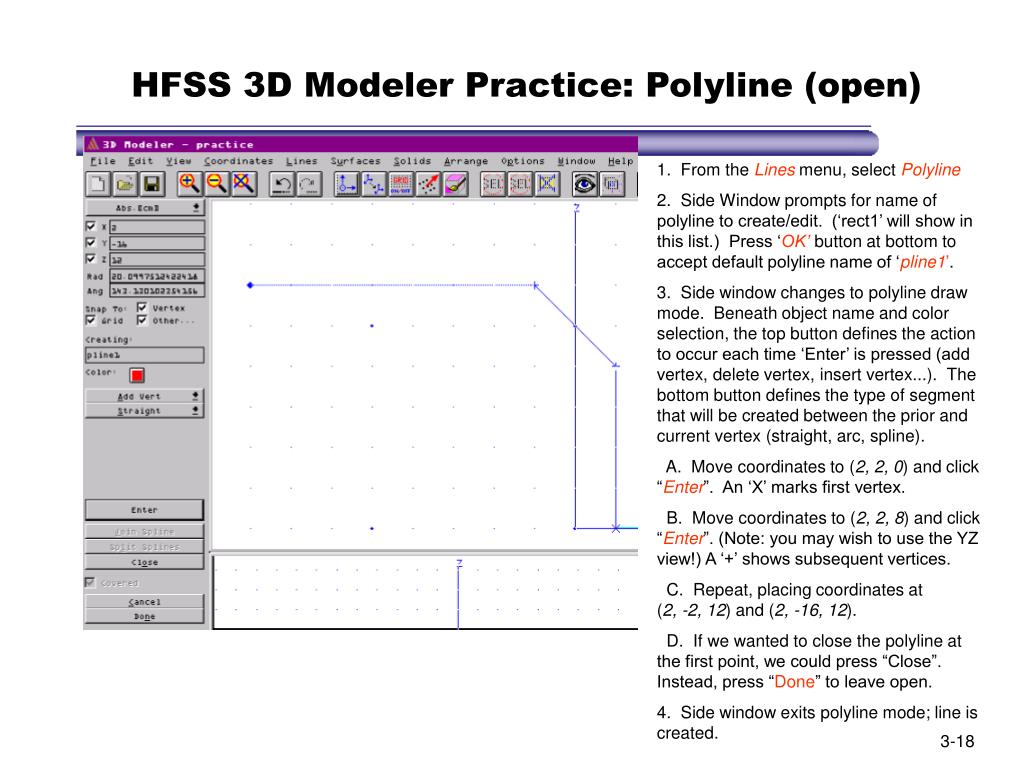Click the Save floppy disk icon
This screenshot has height=768, width=1024.
tap(152, 184)
